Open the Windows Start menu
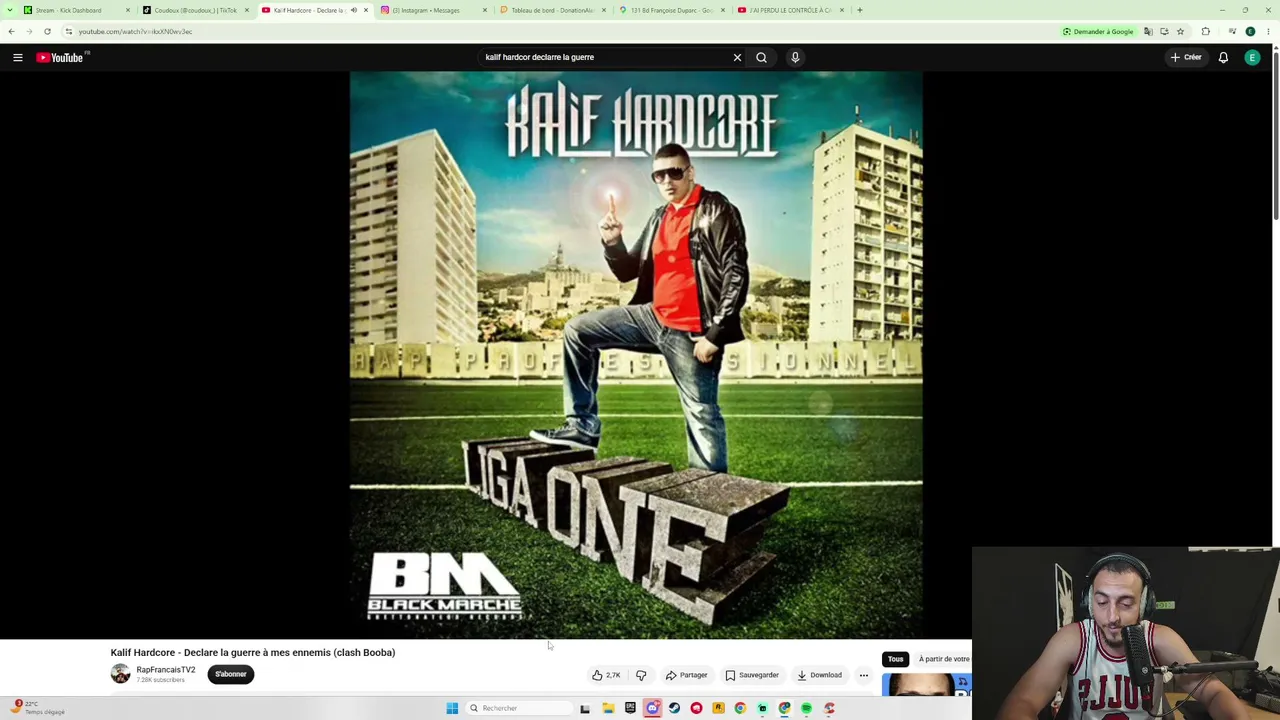This screenshot has width=1280, height=720. pos(452,708)
